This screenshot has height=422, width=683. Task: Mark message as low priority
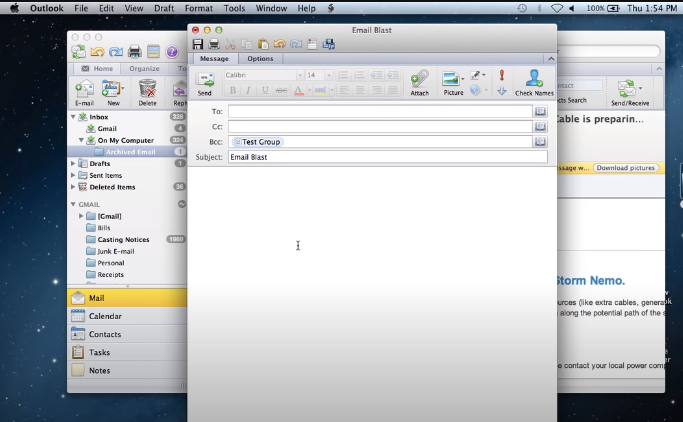point(502,91)
